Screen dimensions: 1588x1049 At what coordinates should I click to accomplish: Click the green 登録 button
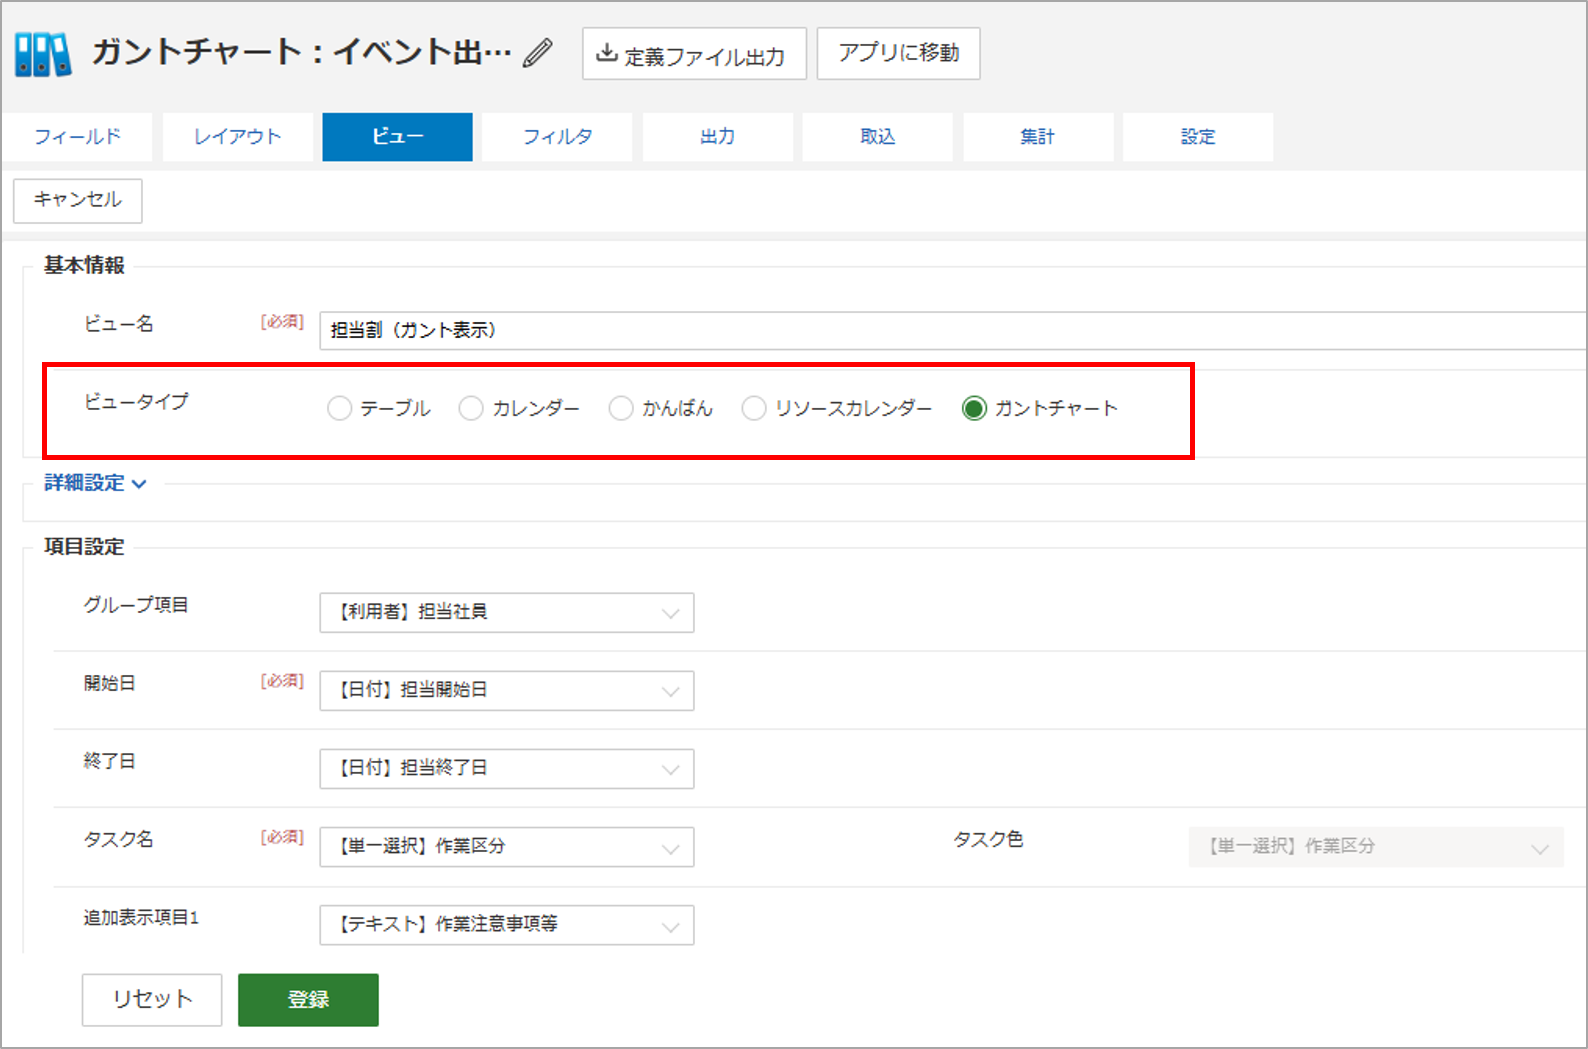click(x=308, y=999)
